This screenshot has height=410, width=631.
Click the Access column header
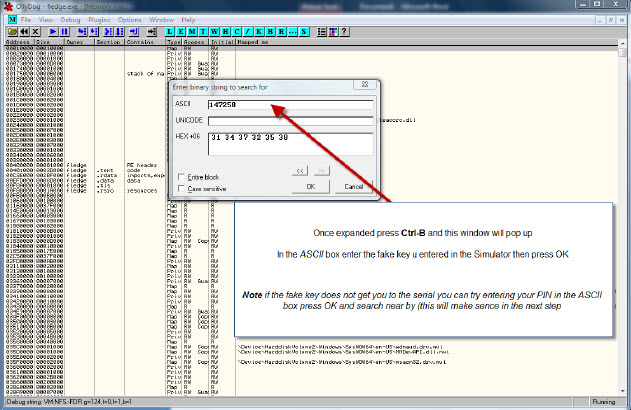pyautogui.click(x=196, y=42)
